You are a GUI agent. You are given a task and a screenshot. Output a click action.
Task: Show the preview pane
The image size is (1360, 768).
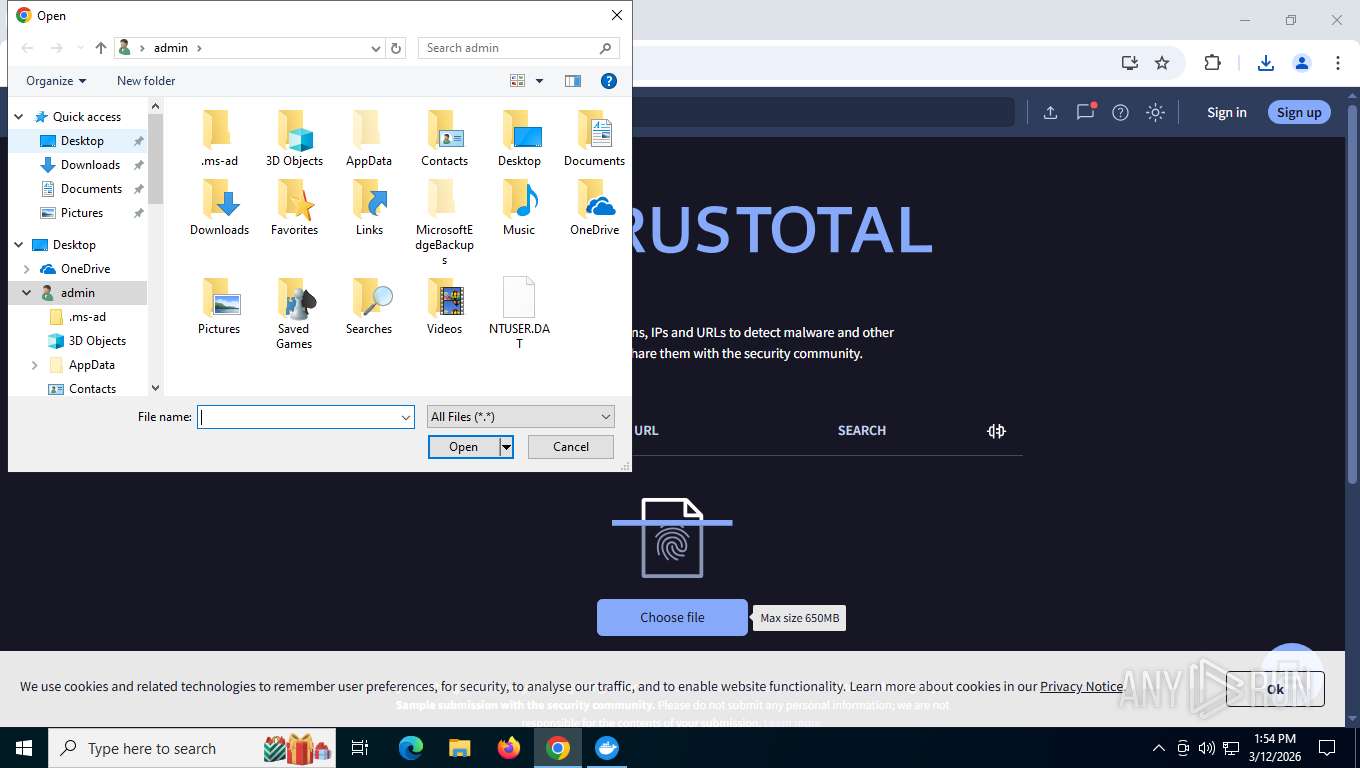point(573,81)
